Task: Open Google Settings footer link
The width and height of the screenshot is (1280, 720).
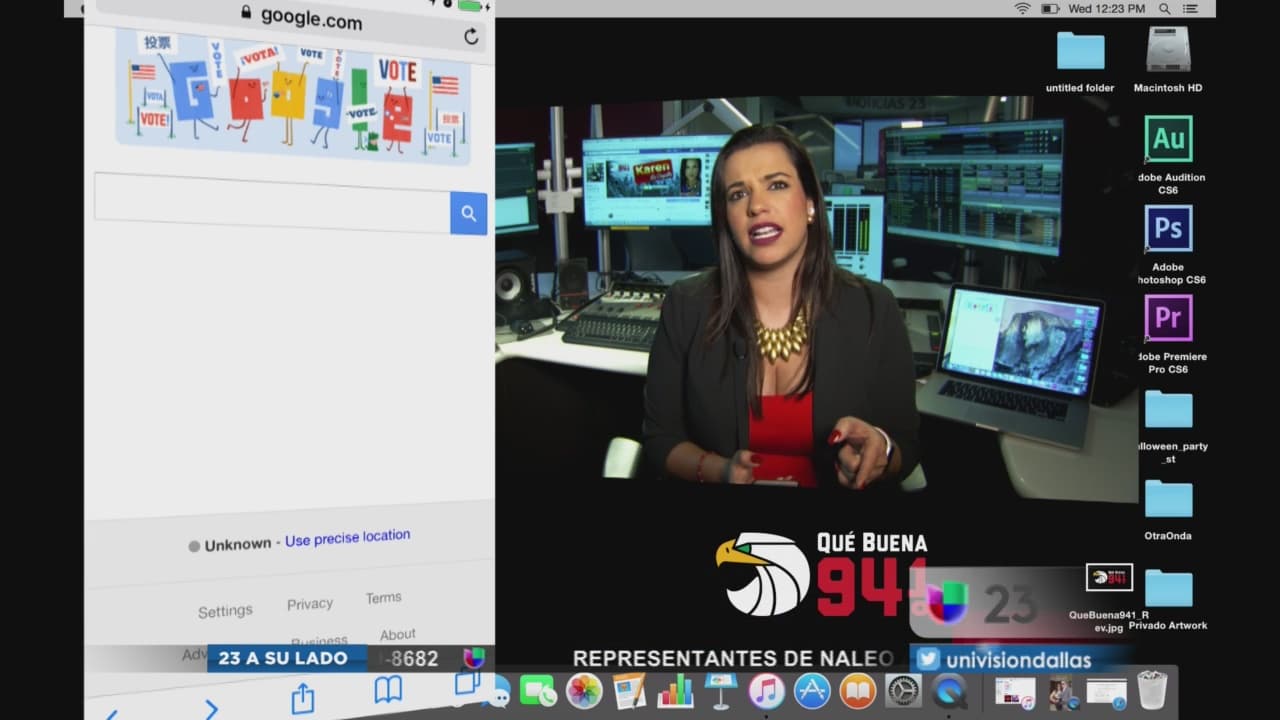Action: pos(225,611)
